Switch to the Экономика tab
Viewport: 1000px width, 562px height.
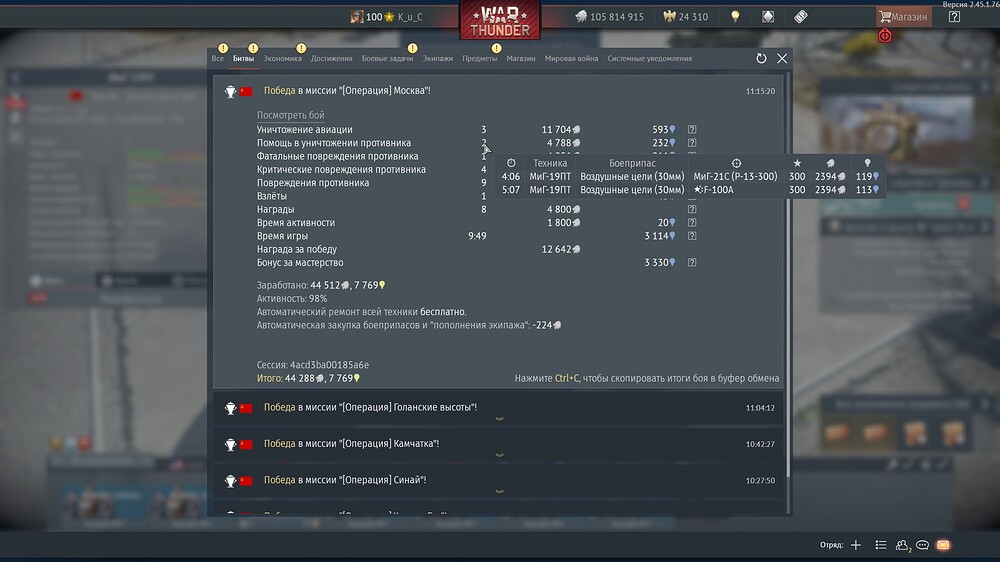pyautogui.click(x=283, y=58)
